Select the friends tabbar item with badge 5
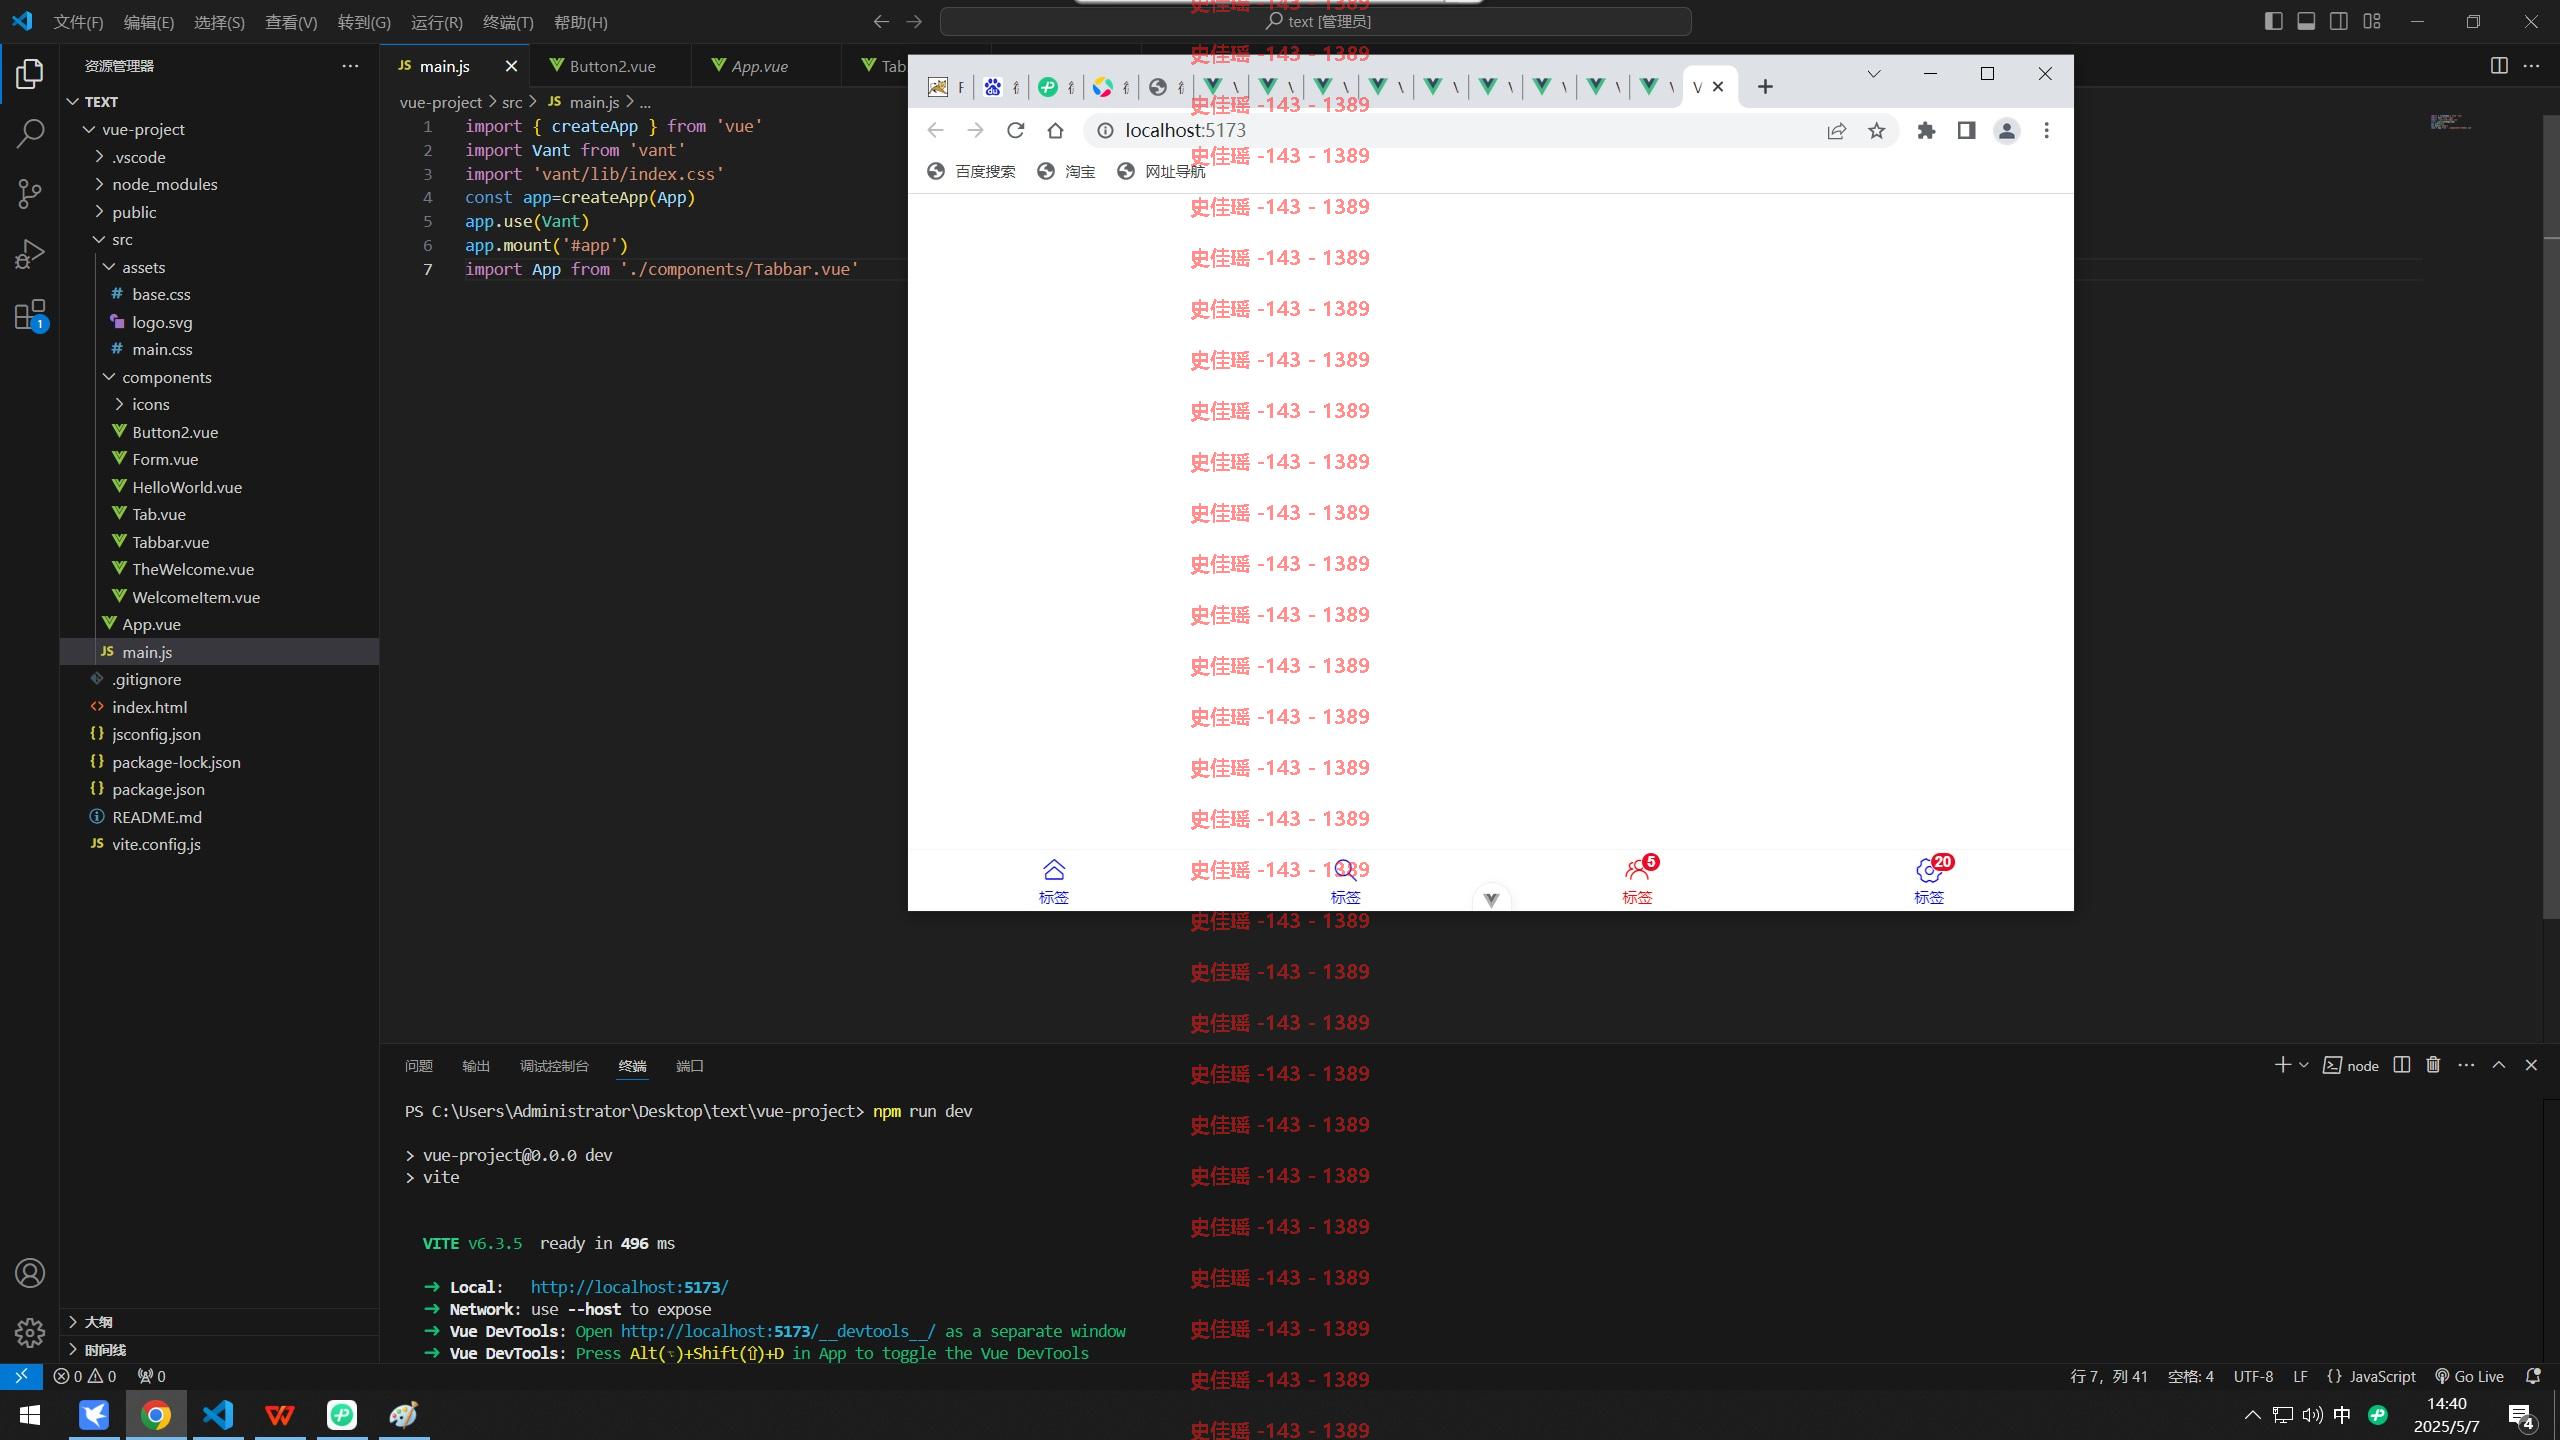The height and width of the screenshot is (1440, 2560). [1637, 881]
